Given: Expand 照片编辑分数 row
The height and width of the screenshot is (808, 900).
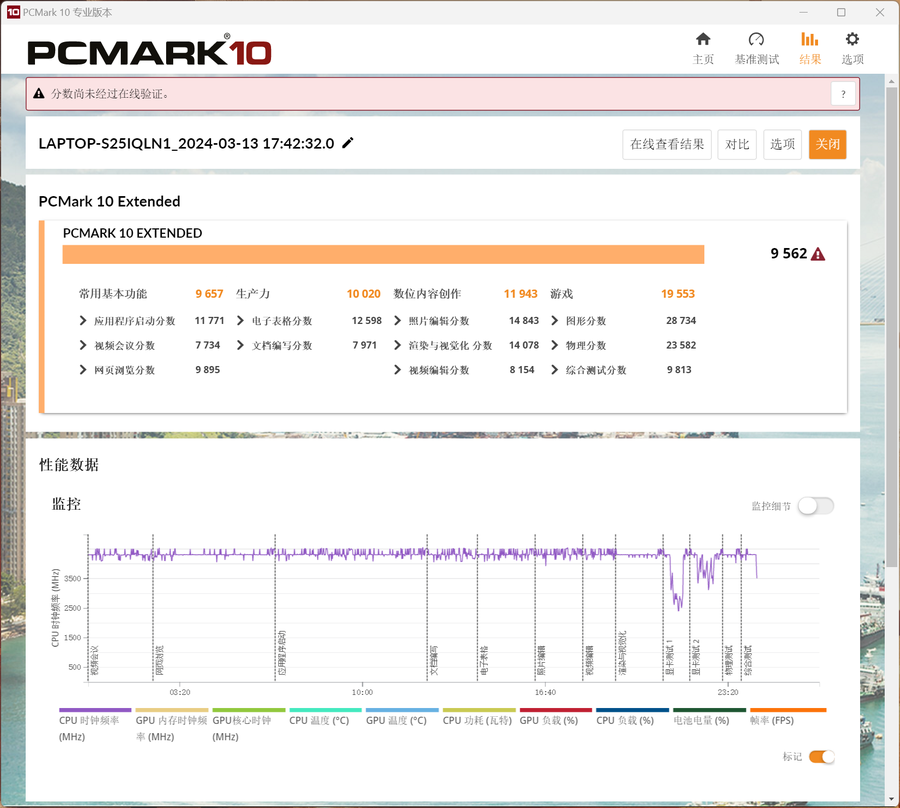Looking at the screenshot, I should pyautogui.click(x=397, y=320).
